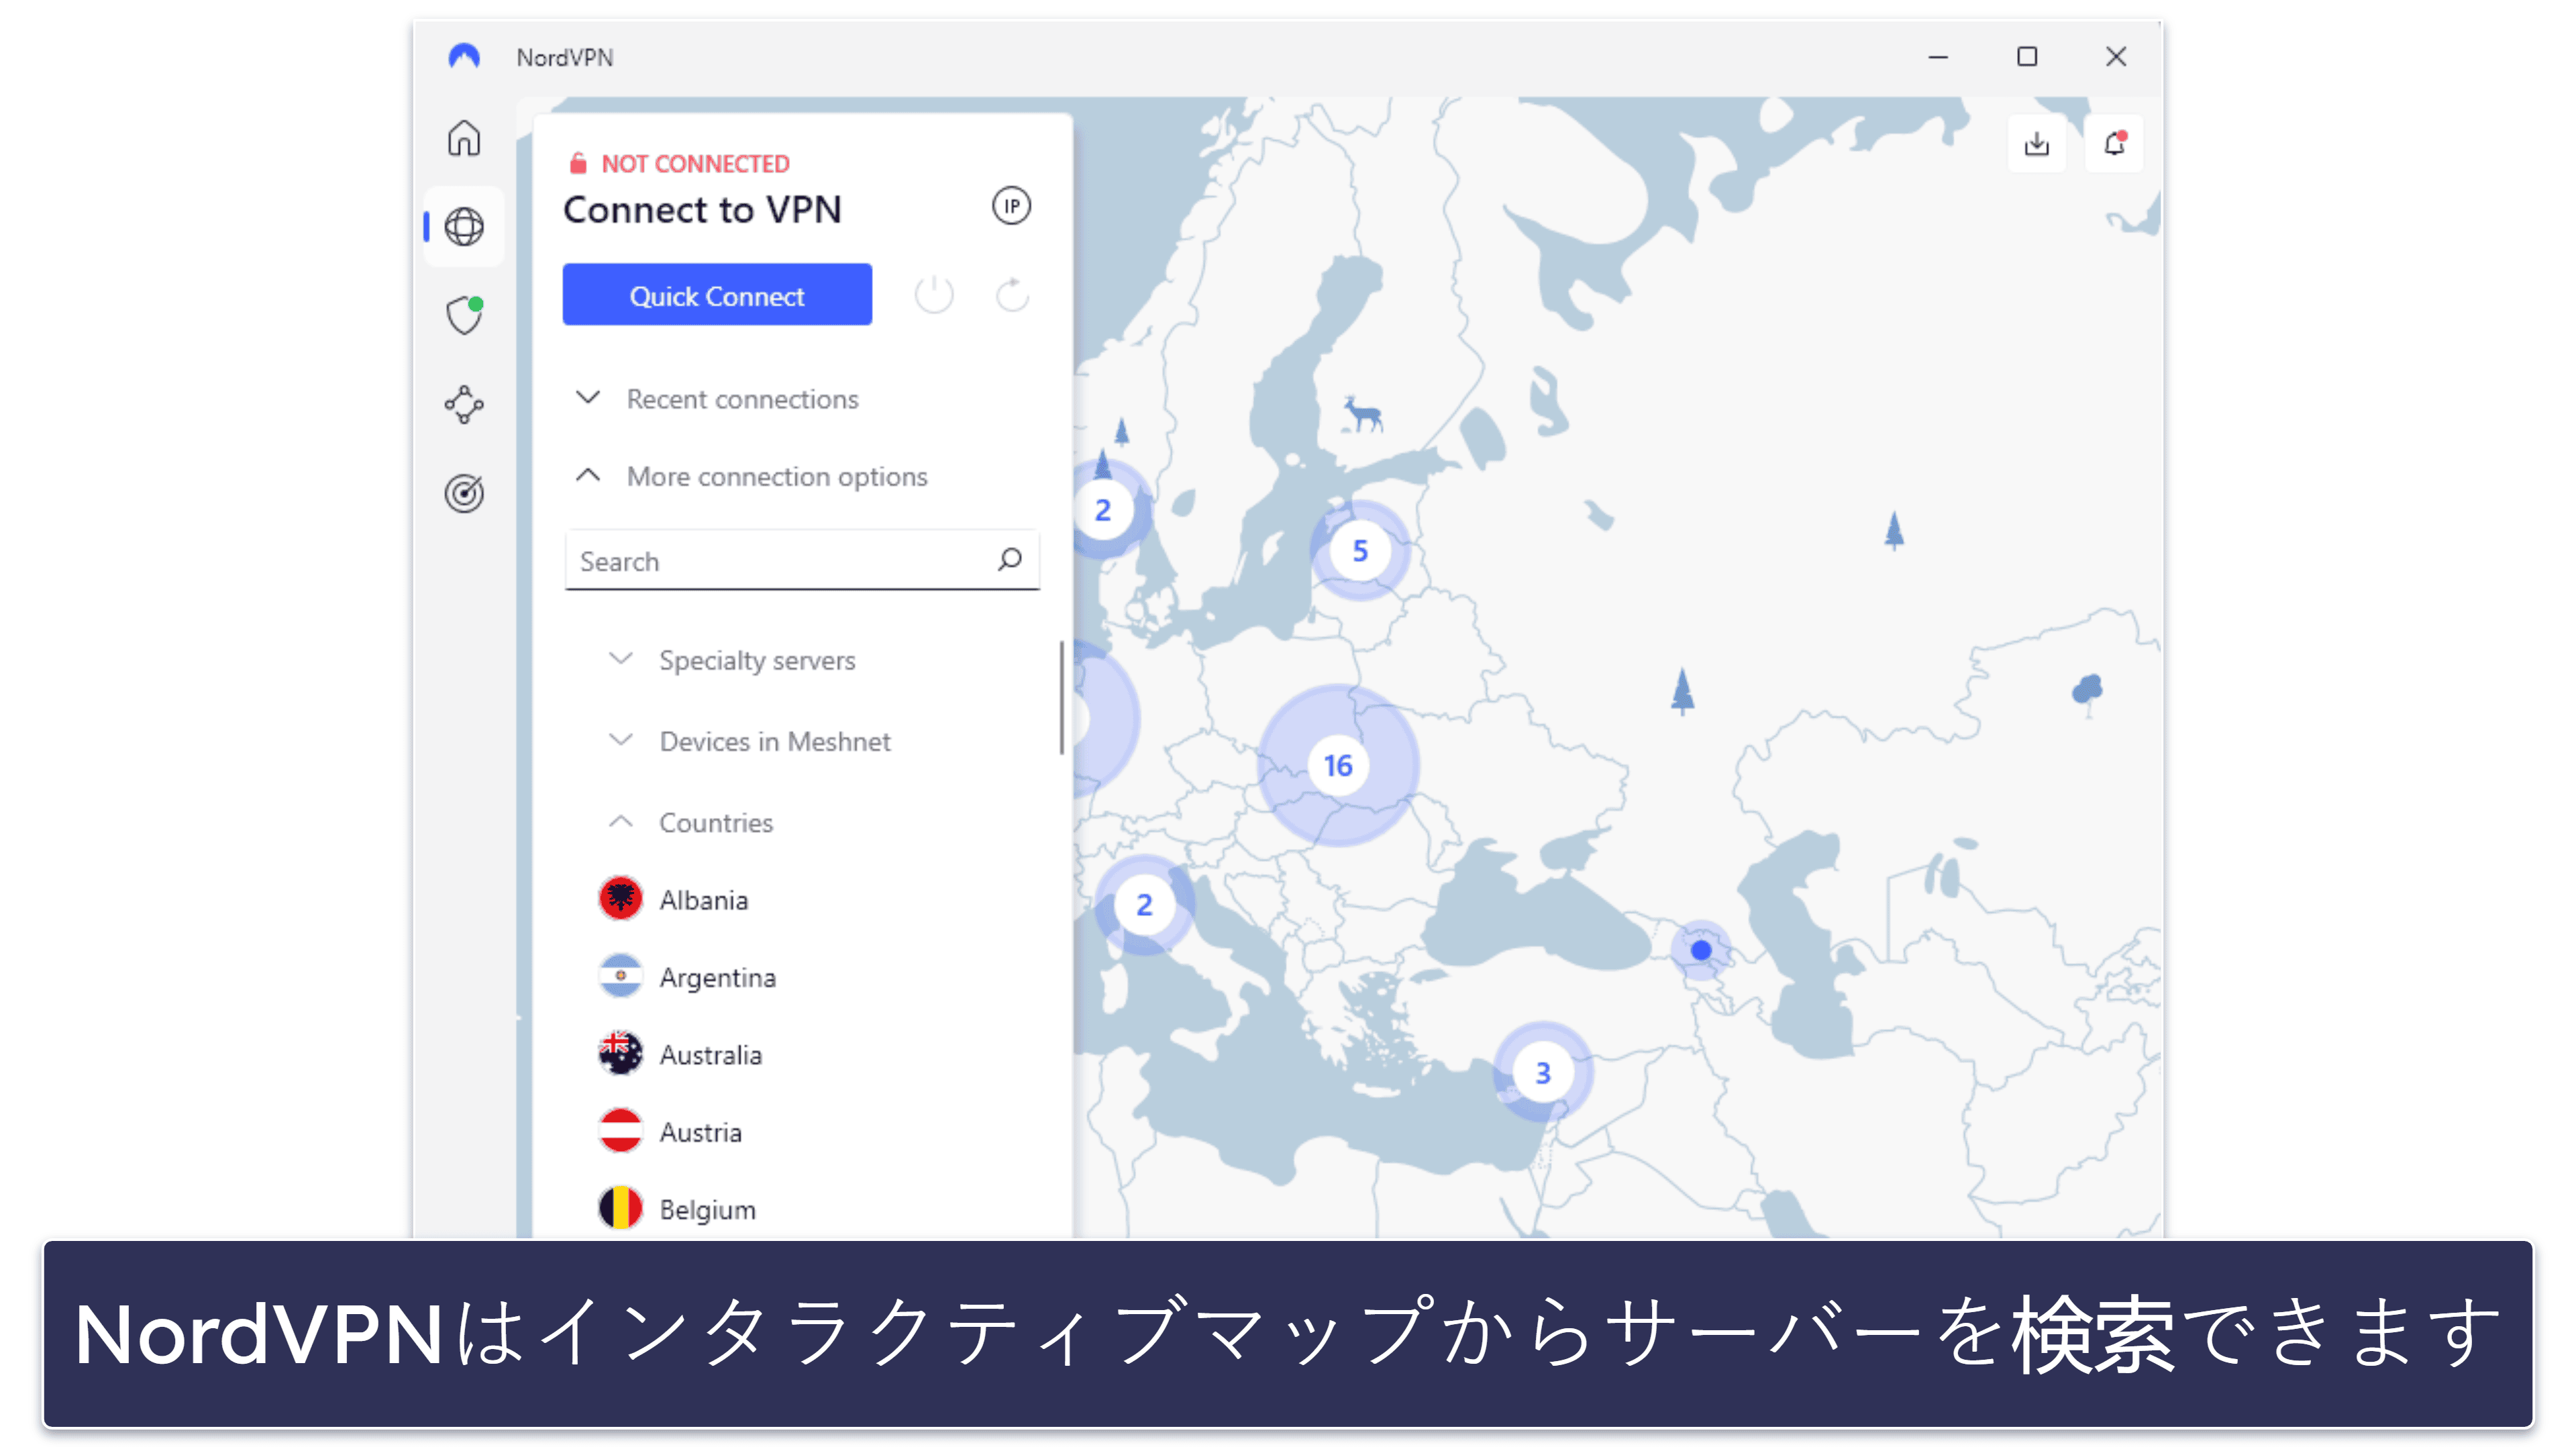Screen dimensions: 2576x1447
Task: Click the More connection options label
Action: (x=777, y=477)
